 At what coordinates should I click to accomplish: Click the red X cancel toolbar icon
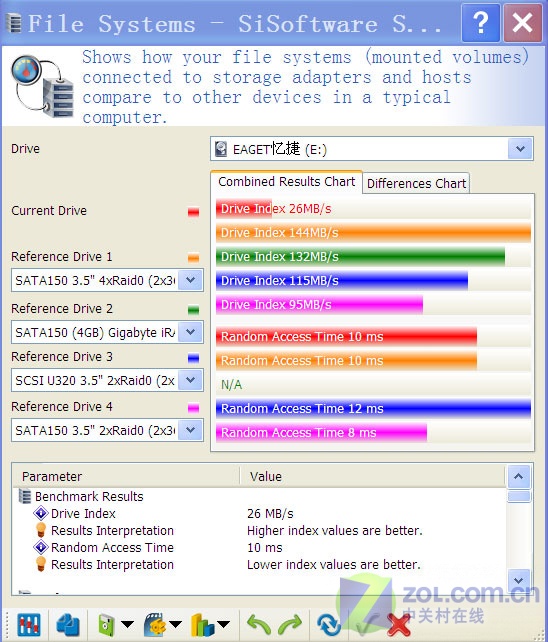tap(398, 625)
